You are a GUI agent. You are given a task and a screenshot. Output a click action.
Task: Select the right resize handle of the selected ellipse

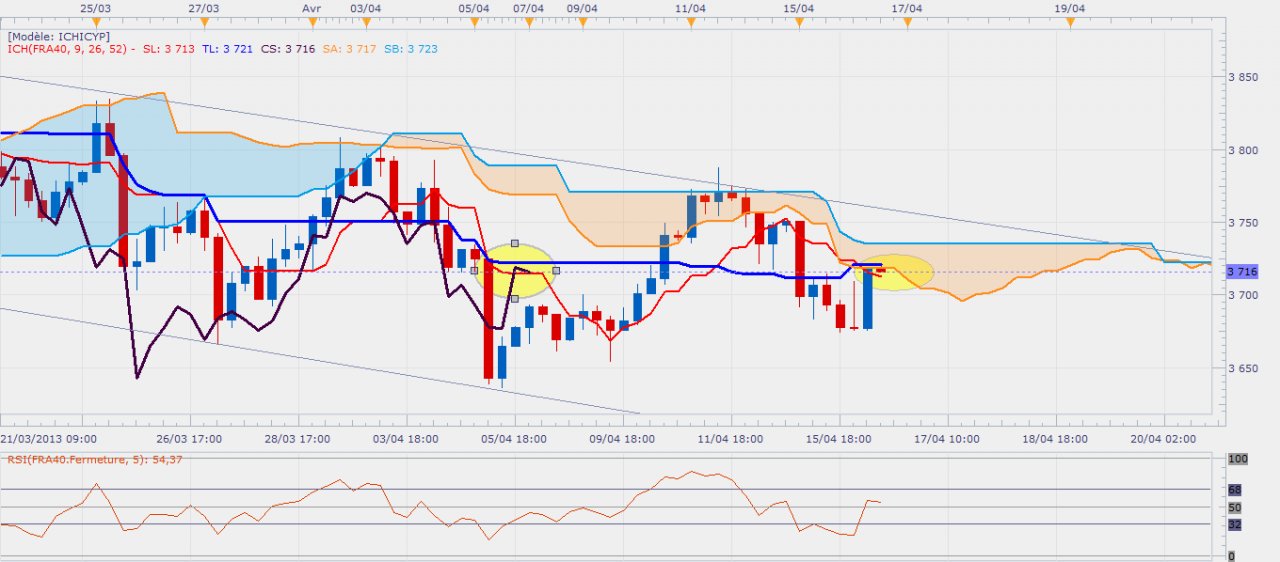coord(555,270)
